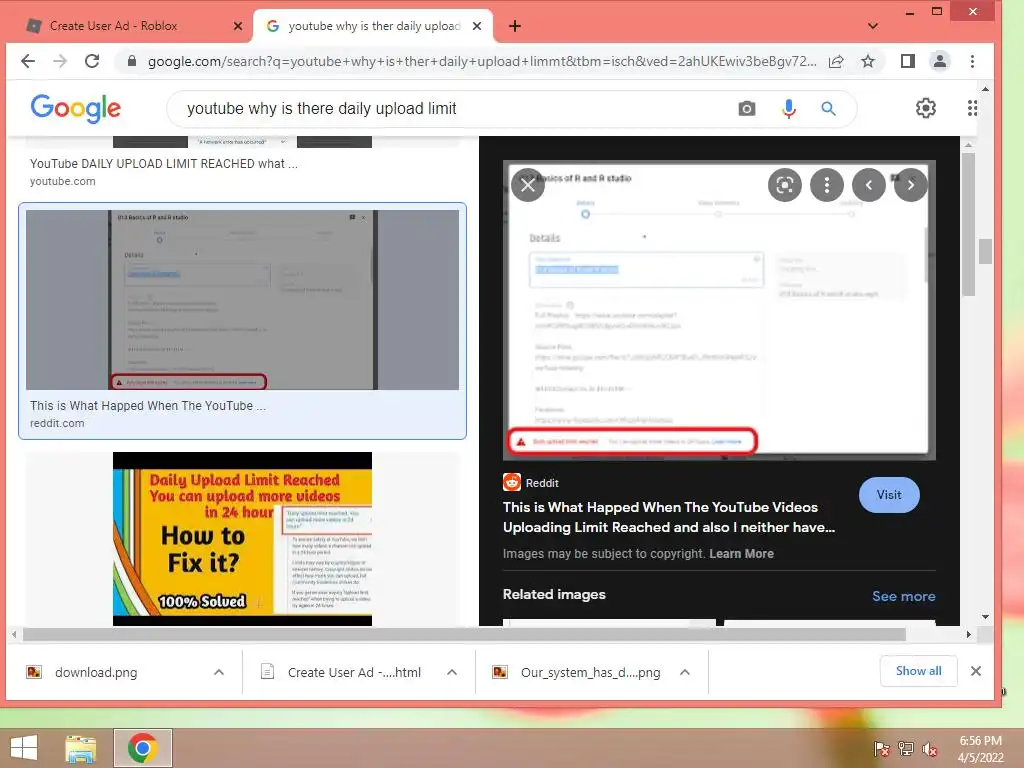
Task: Expand the tab search chevron
Action: tap(872, 26)
